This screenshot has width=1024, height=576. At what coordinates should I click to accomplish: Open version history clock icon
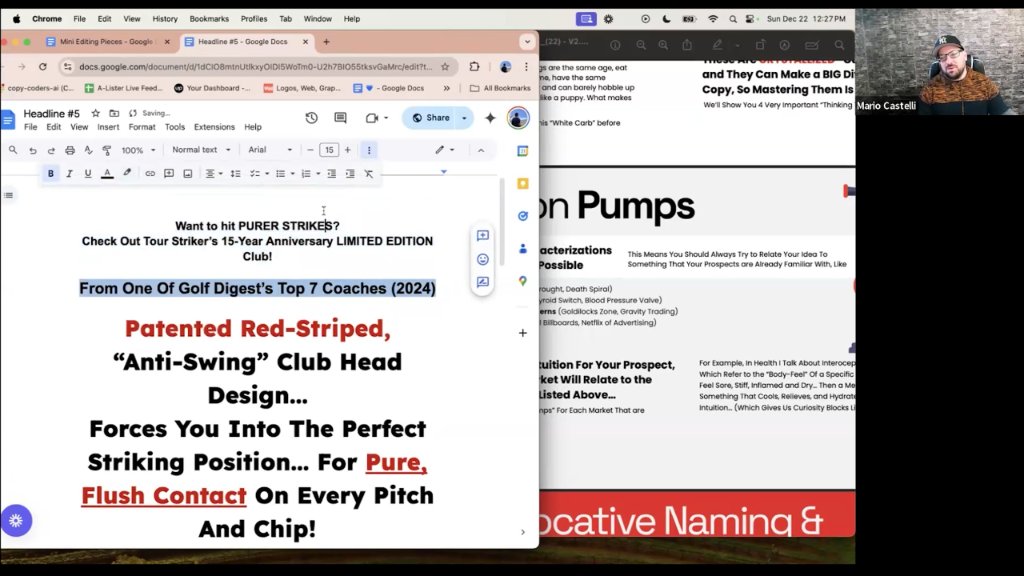pyautogui.click(x=312, y=118)
